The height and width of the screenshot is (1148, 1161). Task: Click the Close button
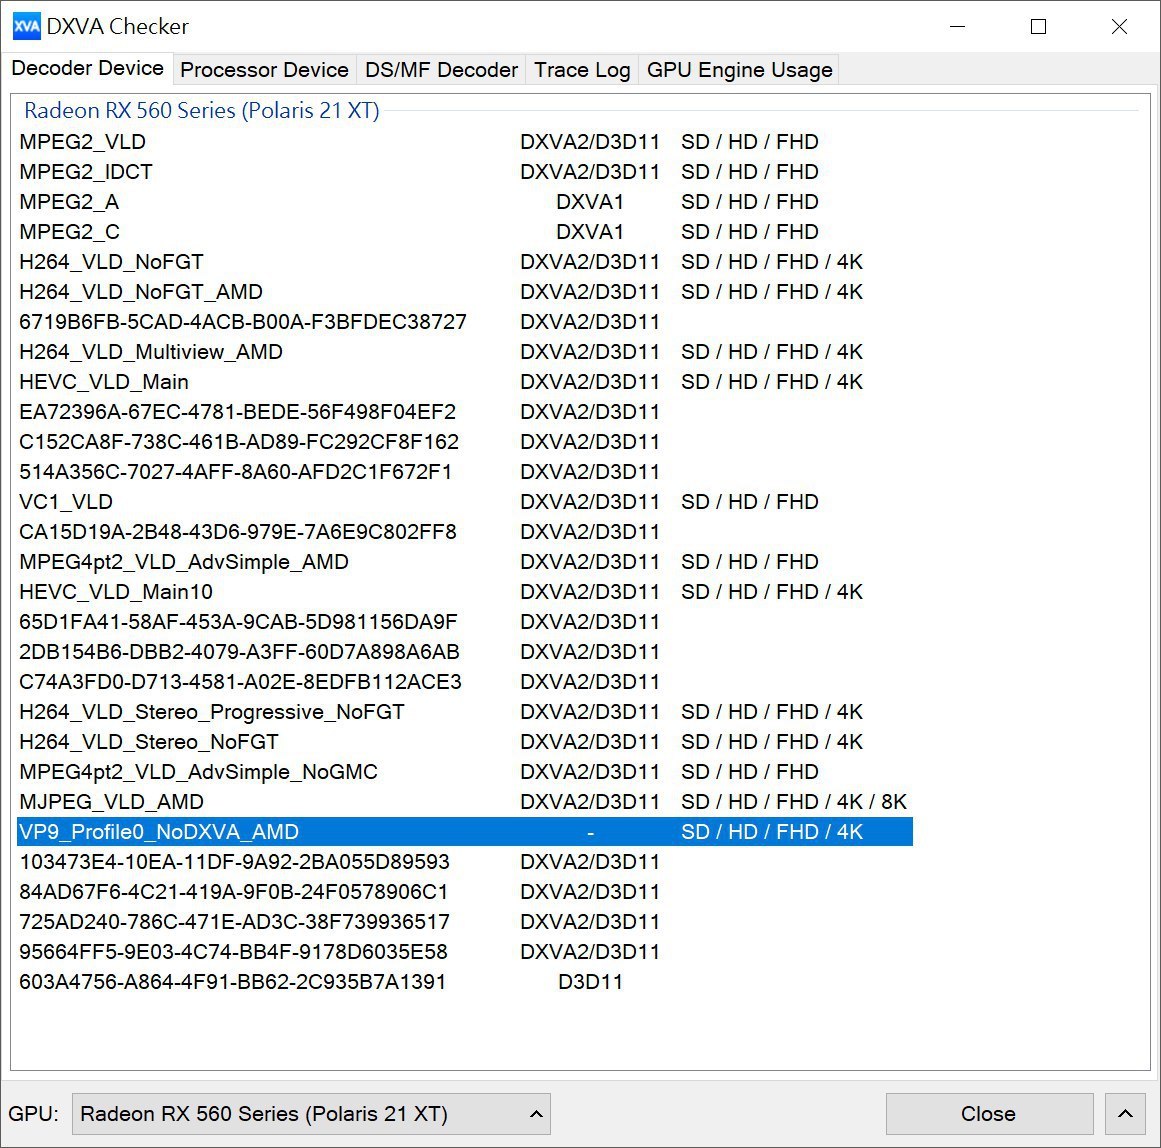point(989,1114)
